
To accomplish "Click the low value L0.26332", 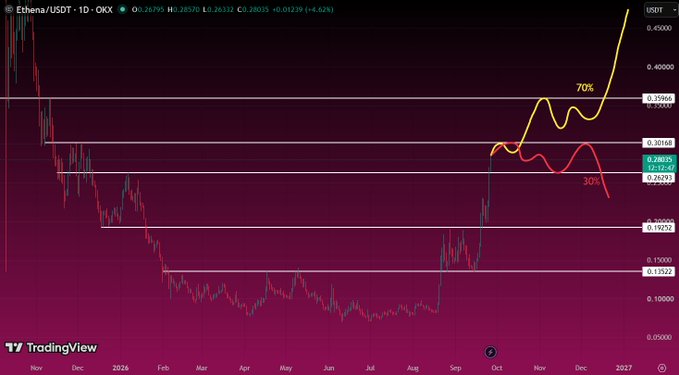I will 219,10.
